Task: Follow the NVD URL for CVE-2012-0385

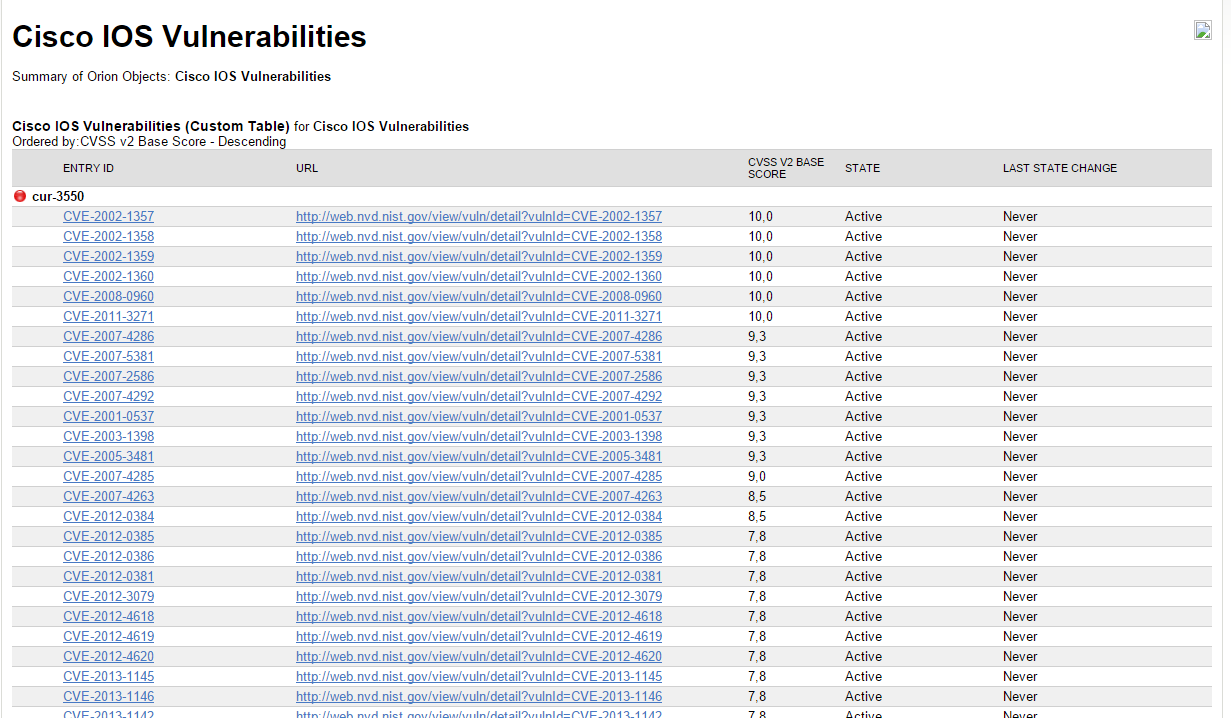Action: click(x=479, y=536)
